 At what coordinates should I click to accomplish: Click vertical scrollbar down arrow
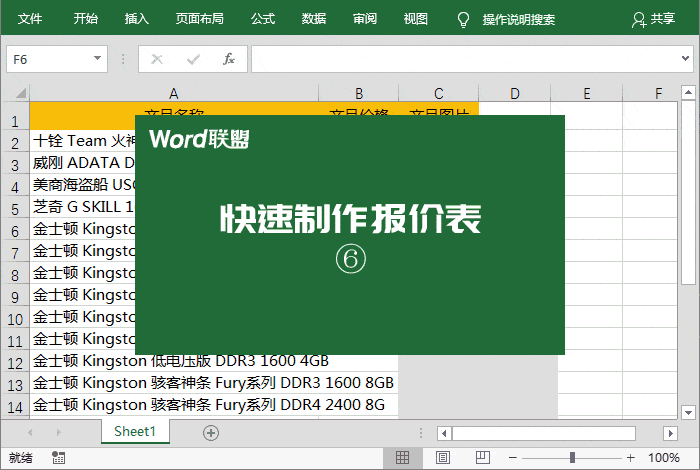[688, 412]
